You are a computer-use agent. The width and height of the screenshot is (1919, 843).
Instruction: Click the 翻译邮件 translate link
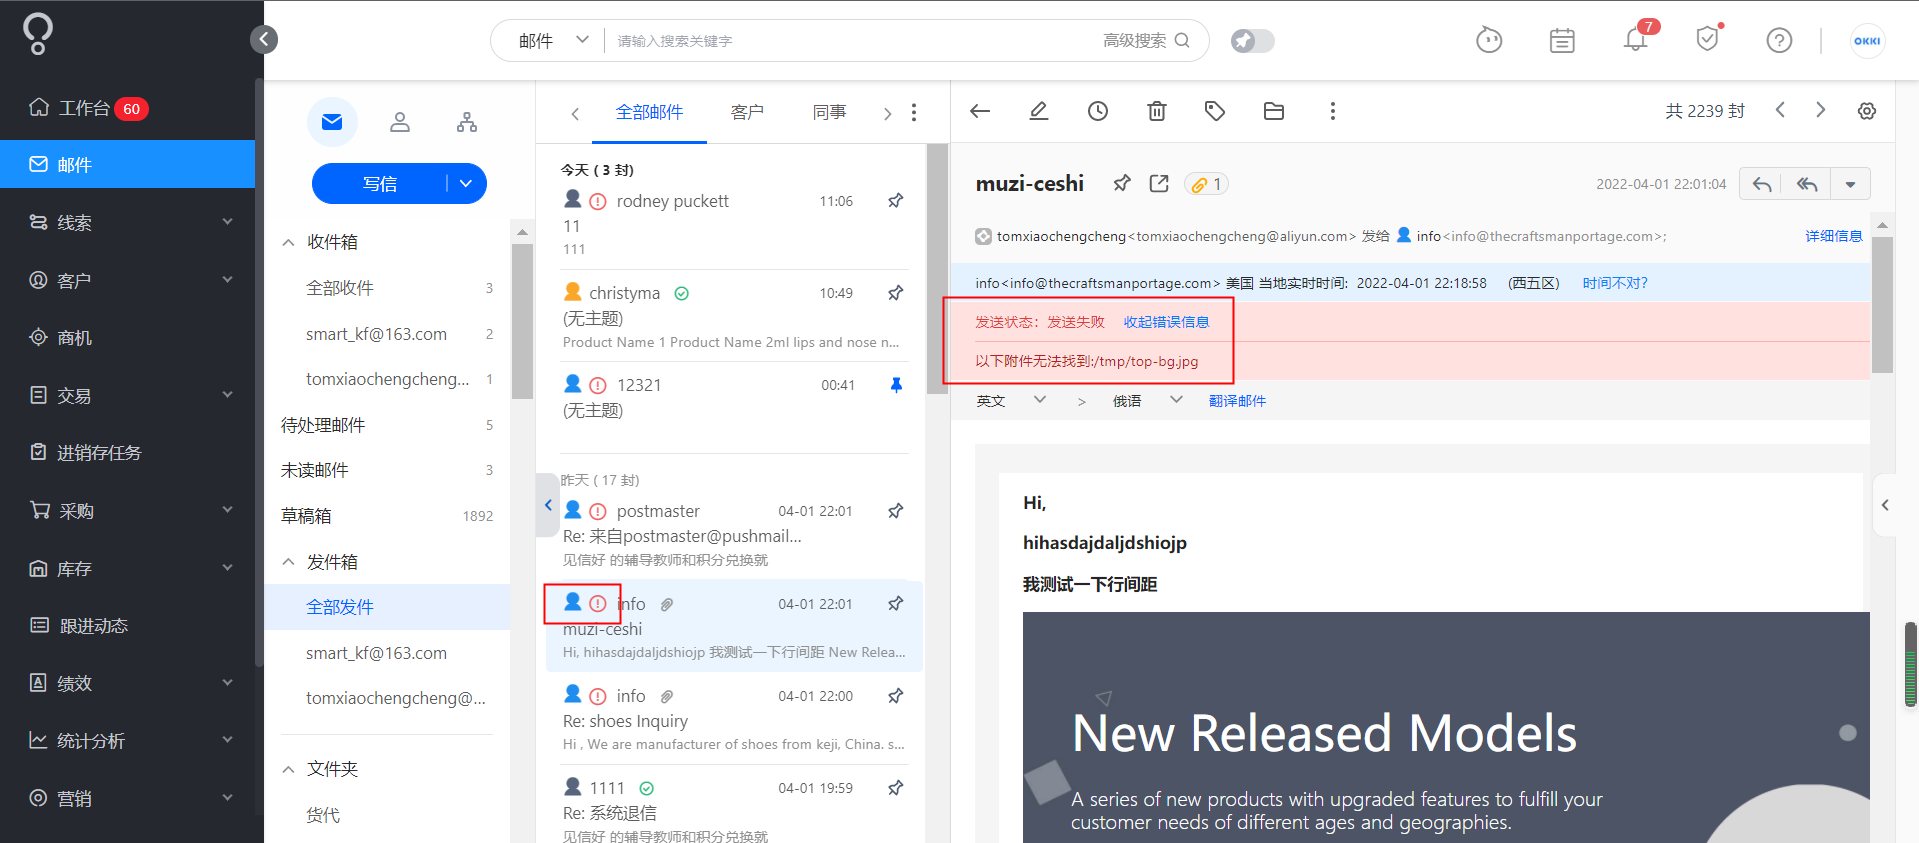[x=1237, y=401]
